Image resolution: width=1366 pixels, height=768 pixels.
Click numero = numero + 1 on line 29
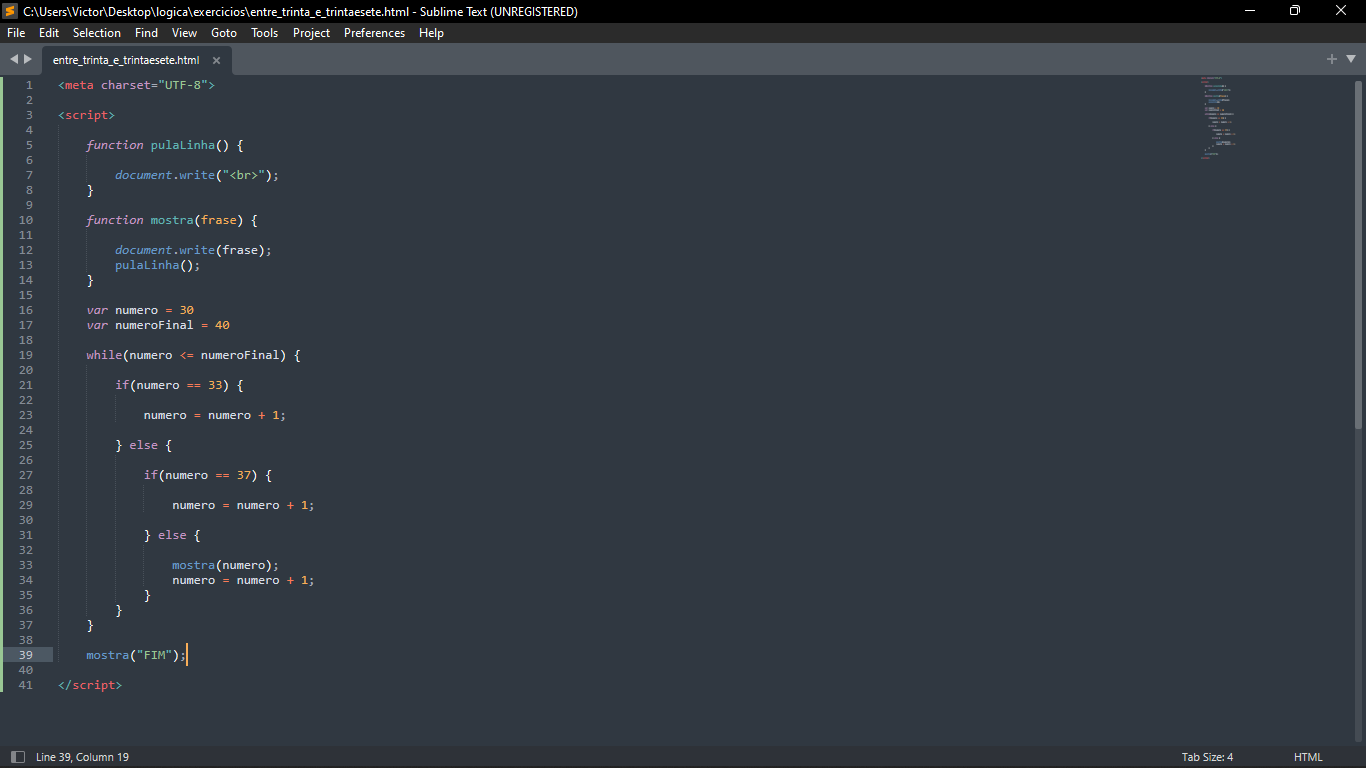click(243, 505)
